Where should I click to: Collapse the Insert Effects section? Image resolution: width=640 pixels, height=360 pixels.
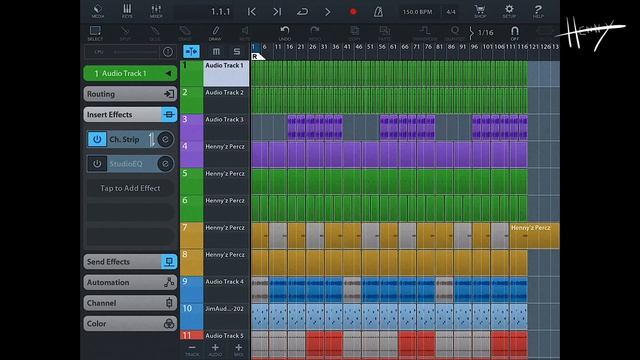click(x=130, y=115)
